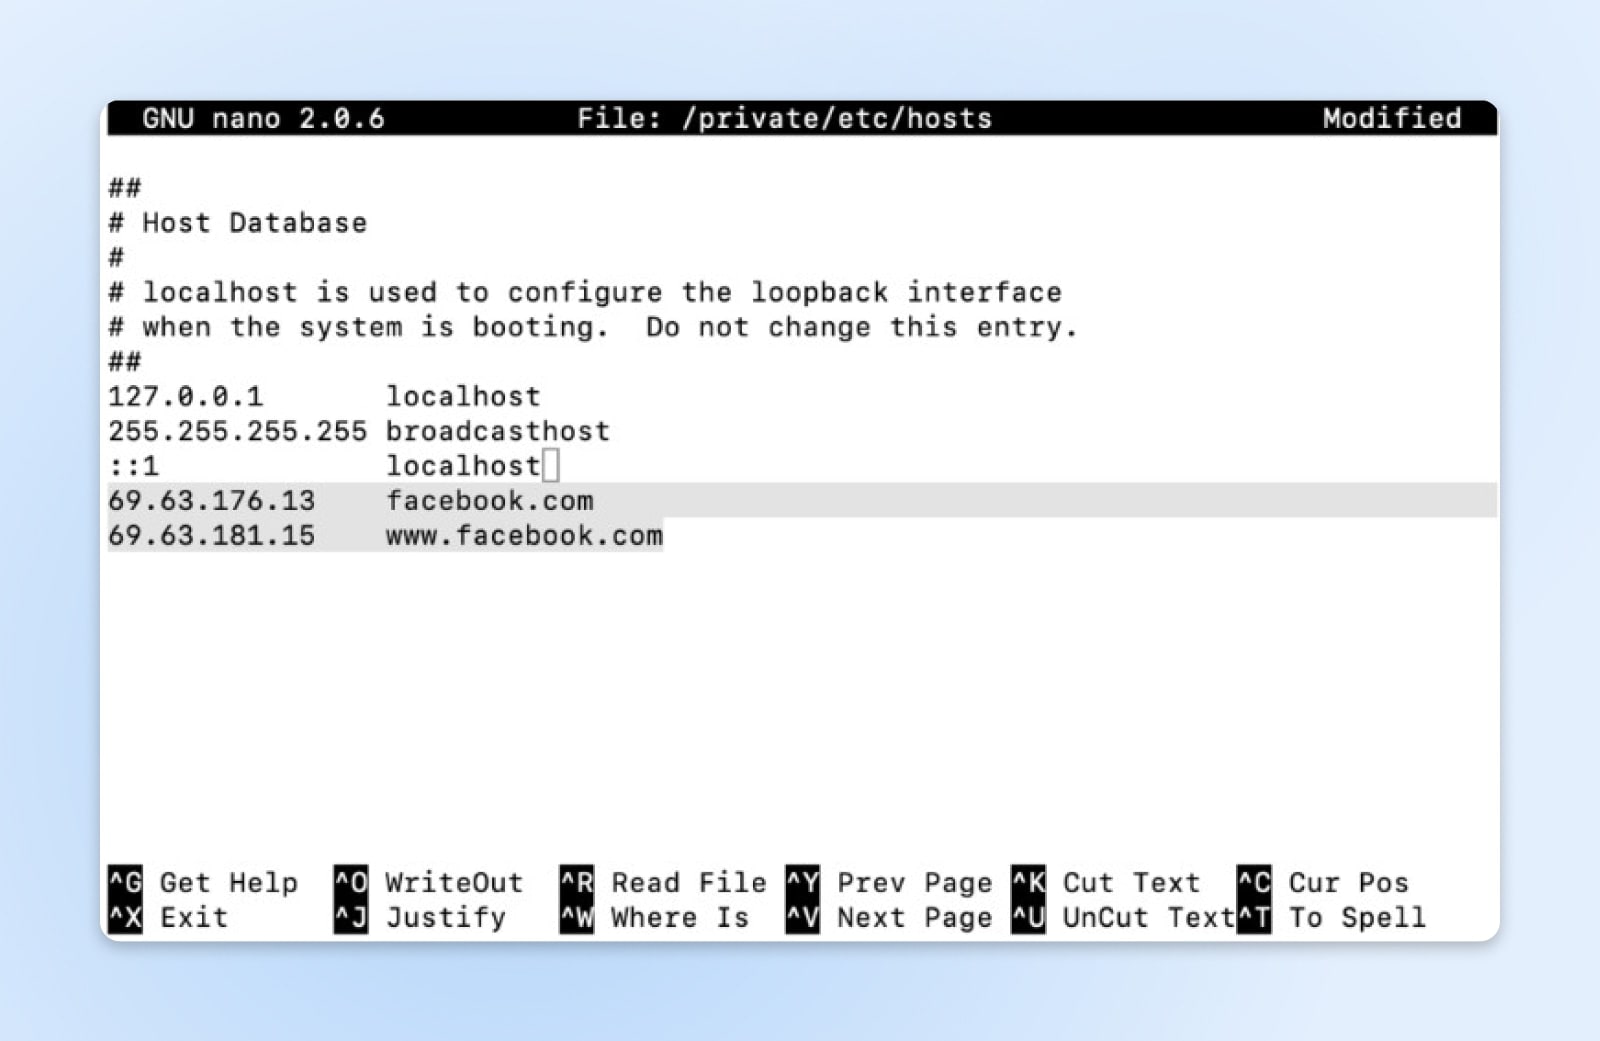This screenshot has width=1600, height=1041.
Task: Click the ^O WriteOut shortcut badge
Action: pyautogui.click(x=352, y=882)
